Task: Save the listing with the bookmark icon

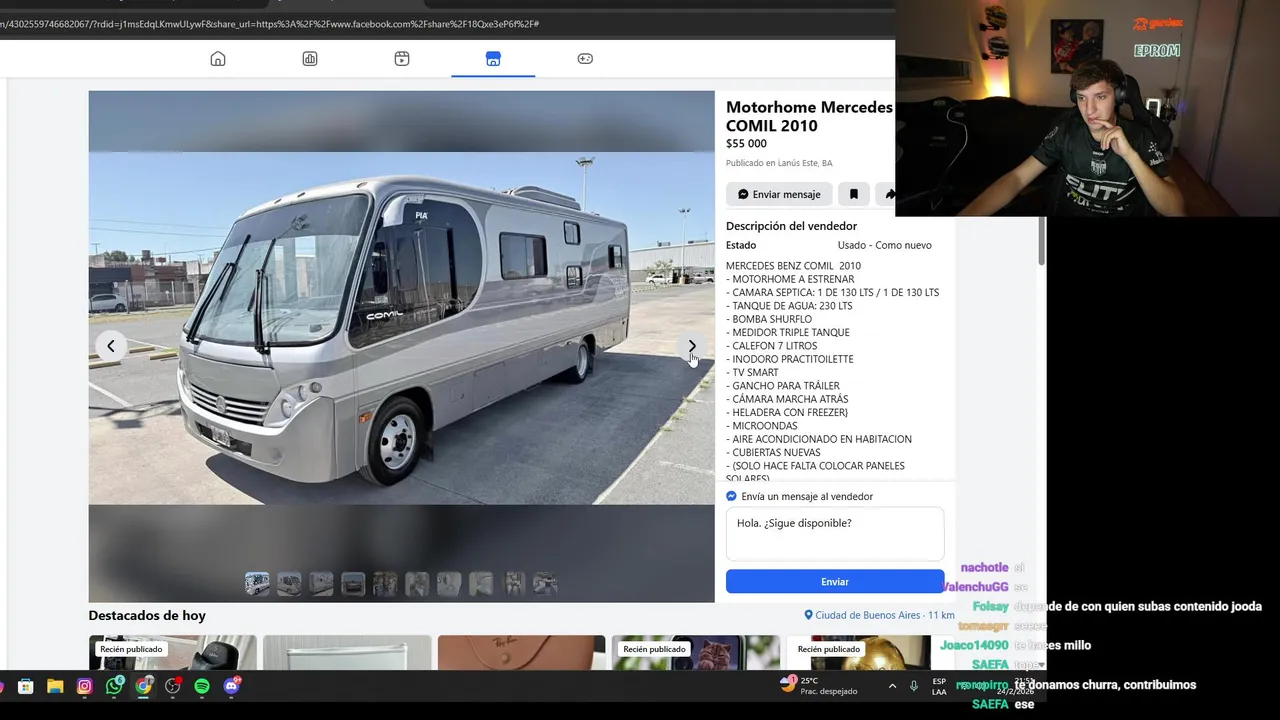Action: [853, 194]
